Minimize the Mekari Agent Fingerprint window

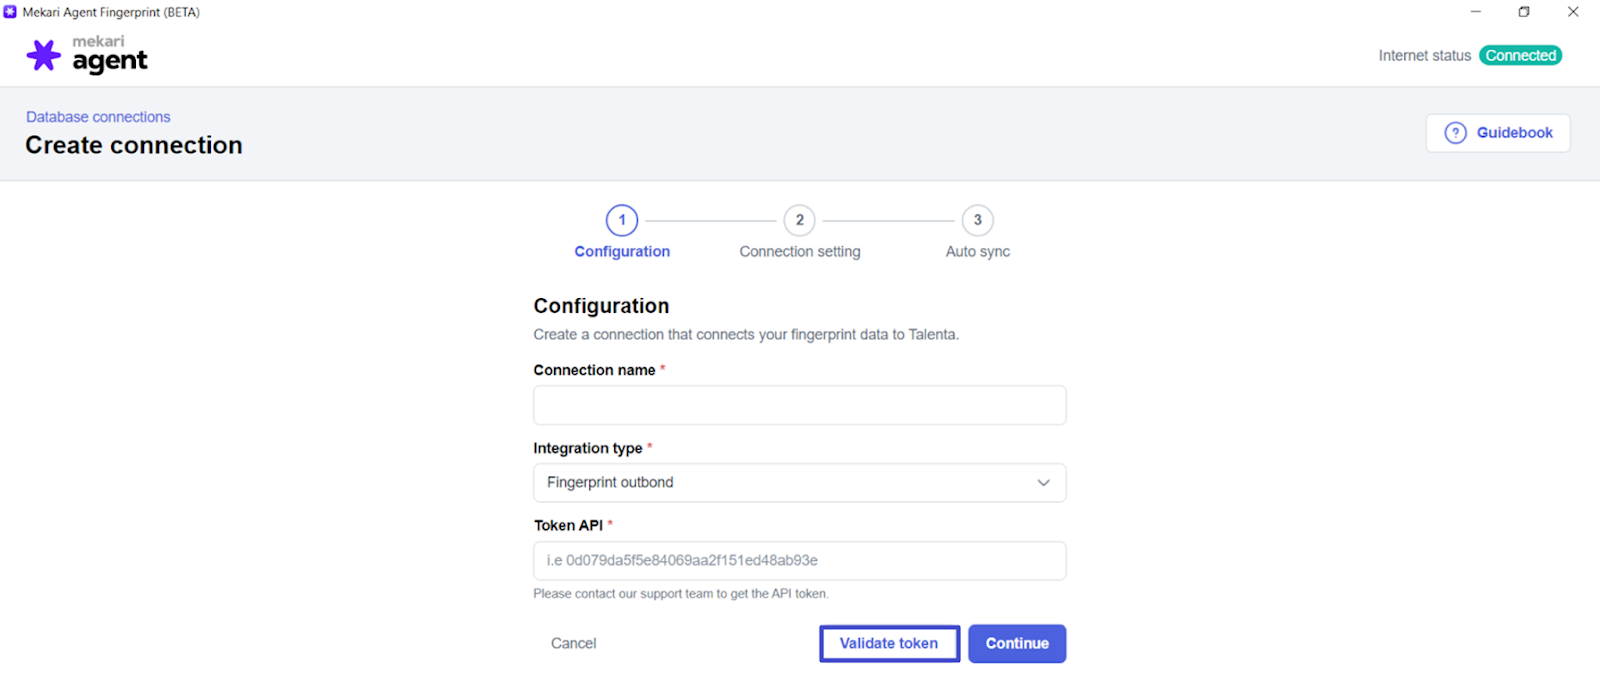1475,12
